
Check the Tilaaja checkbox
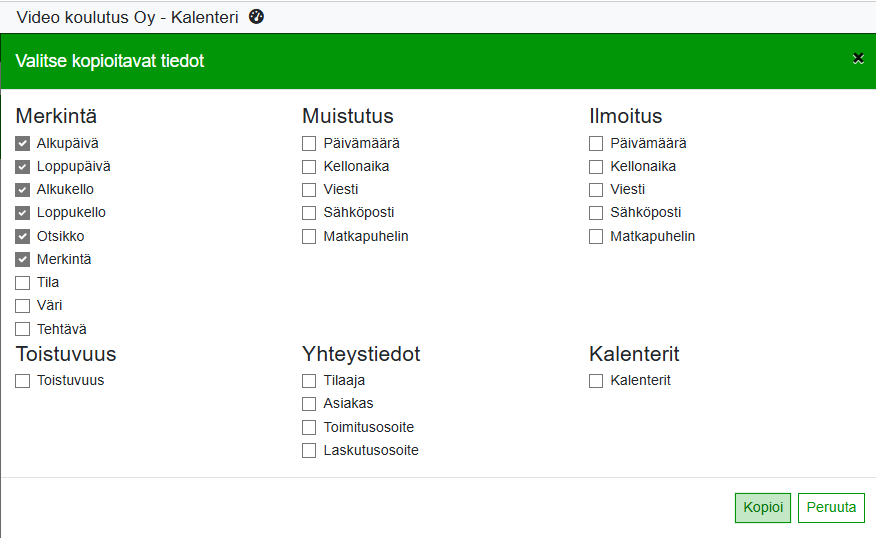[309, 381]
